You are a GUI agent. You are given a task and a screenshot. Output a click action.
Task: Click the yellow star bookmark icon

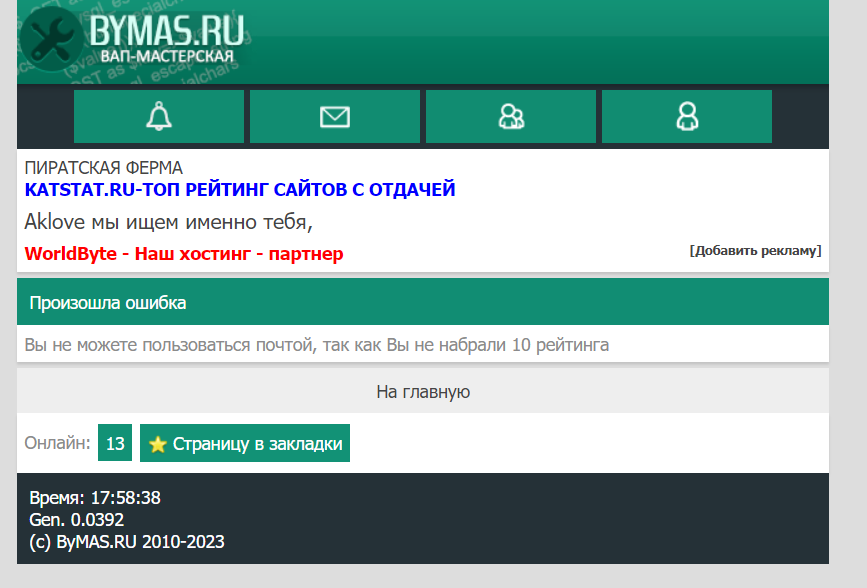tap(157, 444)
